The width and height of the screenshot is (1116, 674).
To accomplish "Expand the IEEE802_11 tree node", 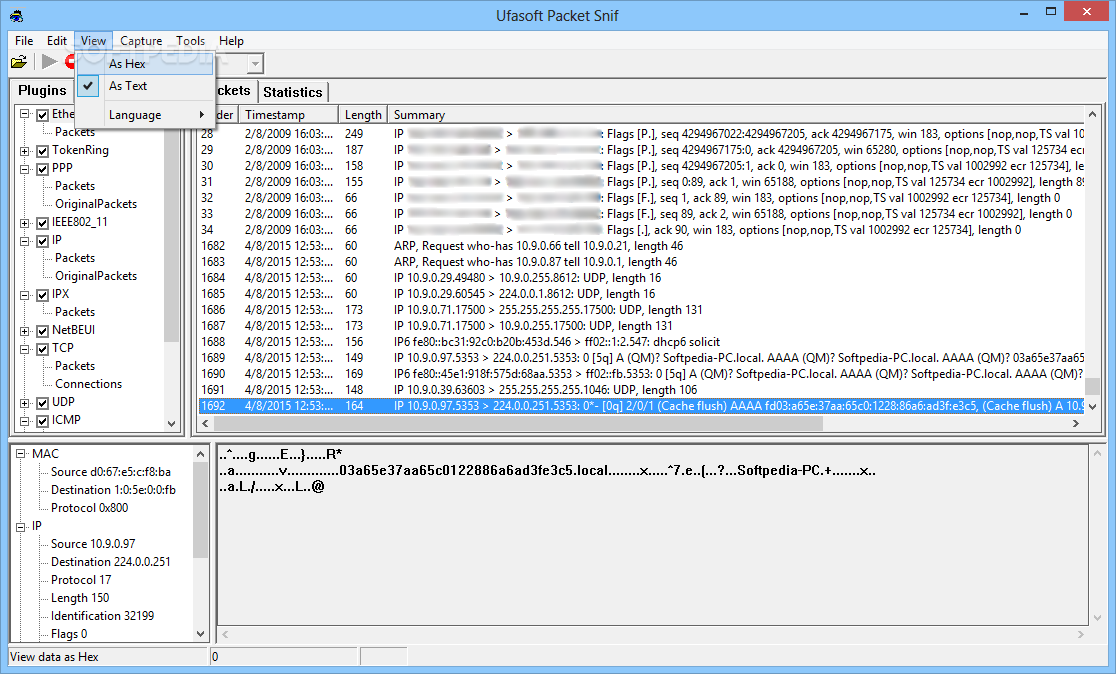I will [25, 223].
